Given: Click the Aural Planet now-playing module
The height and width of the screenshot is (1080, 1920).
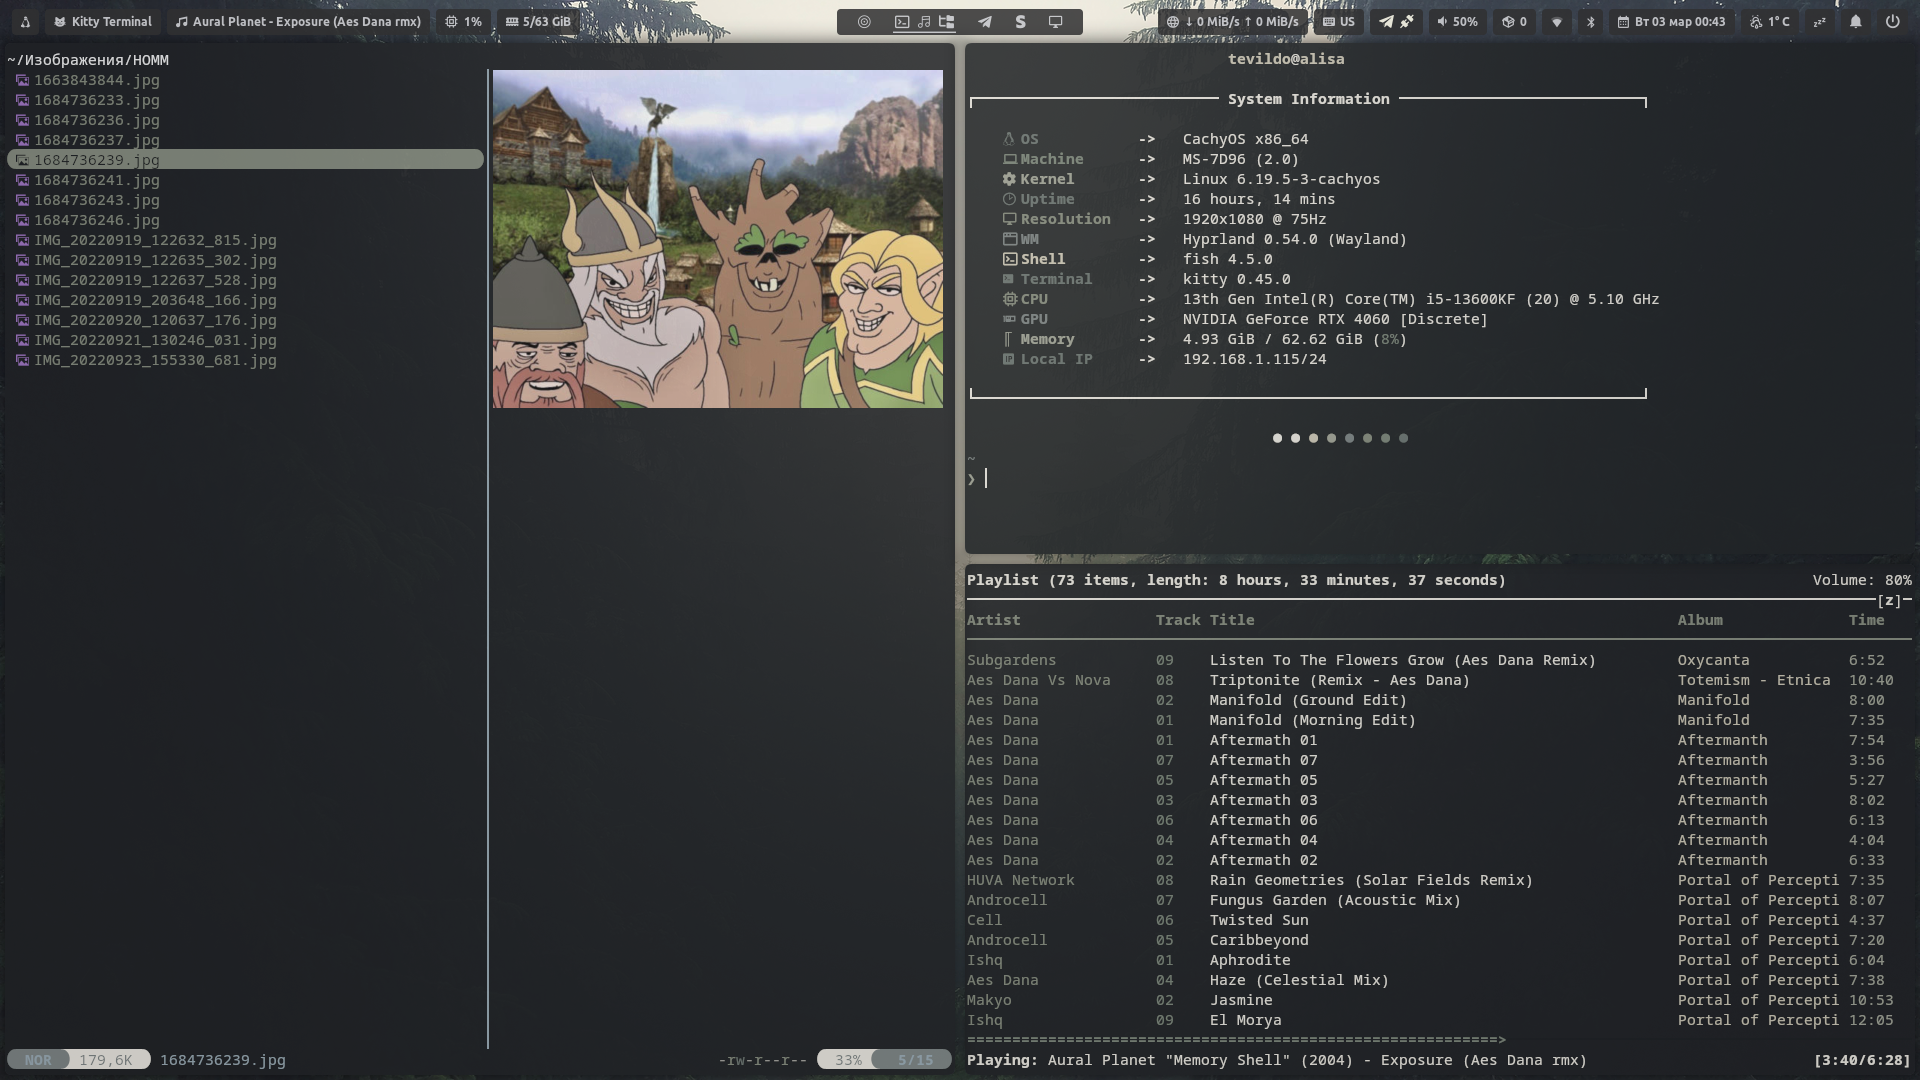Looking at the screenshot, I should [x=298, y=21].
